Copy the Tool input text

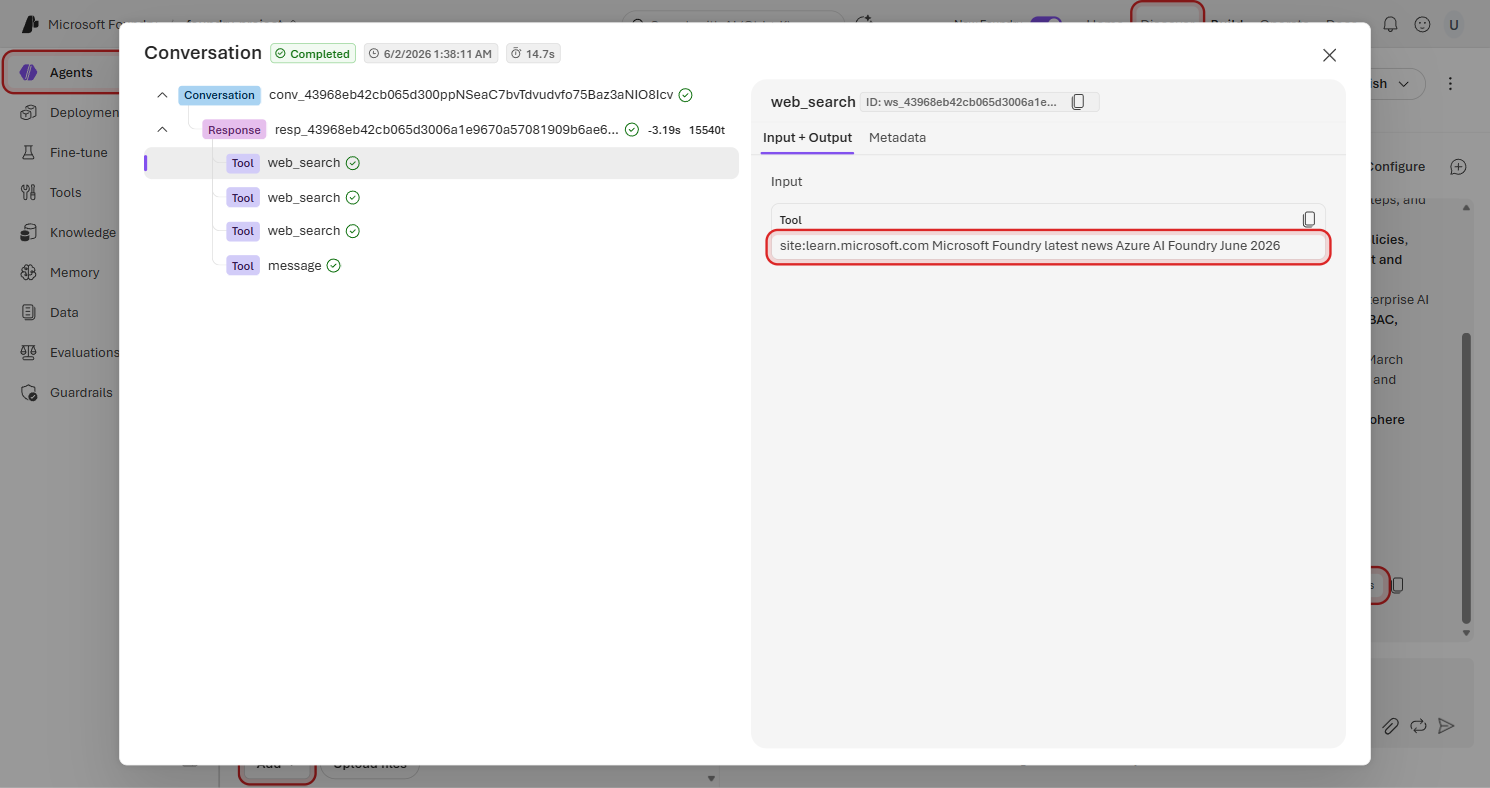click(1309, 219)
